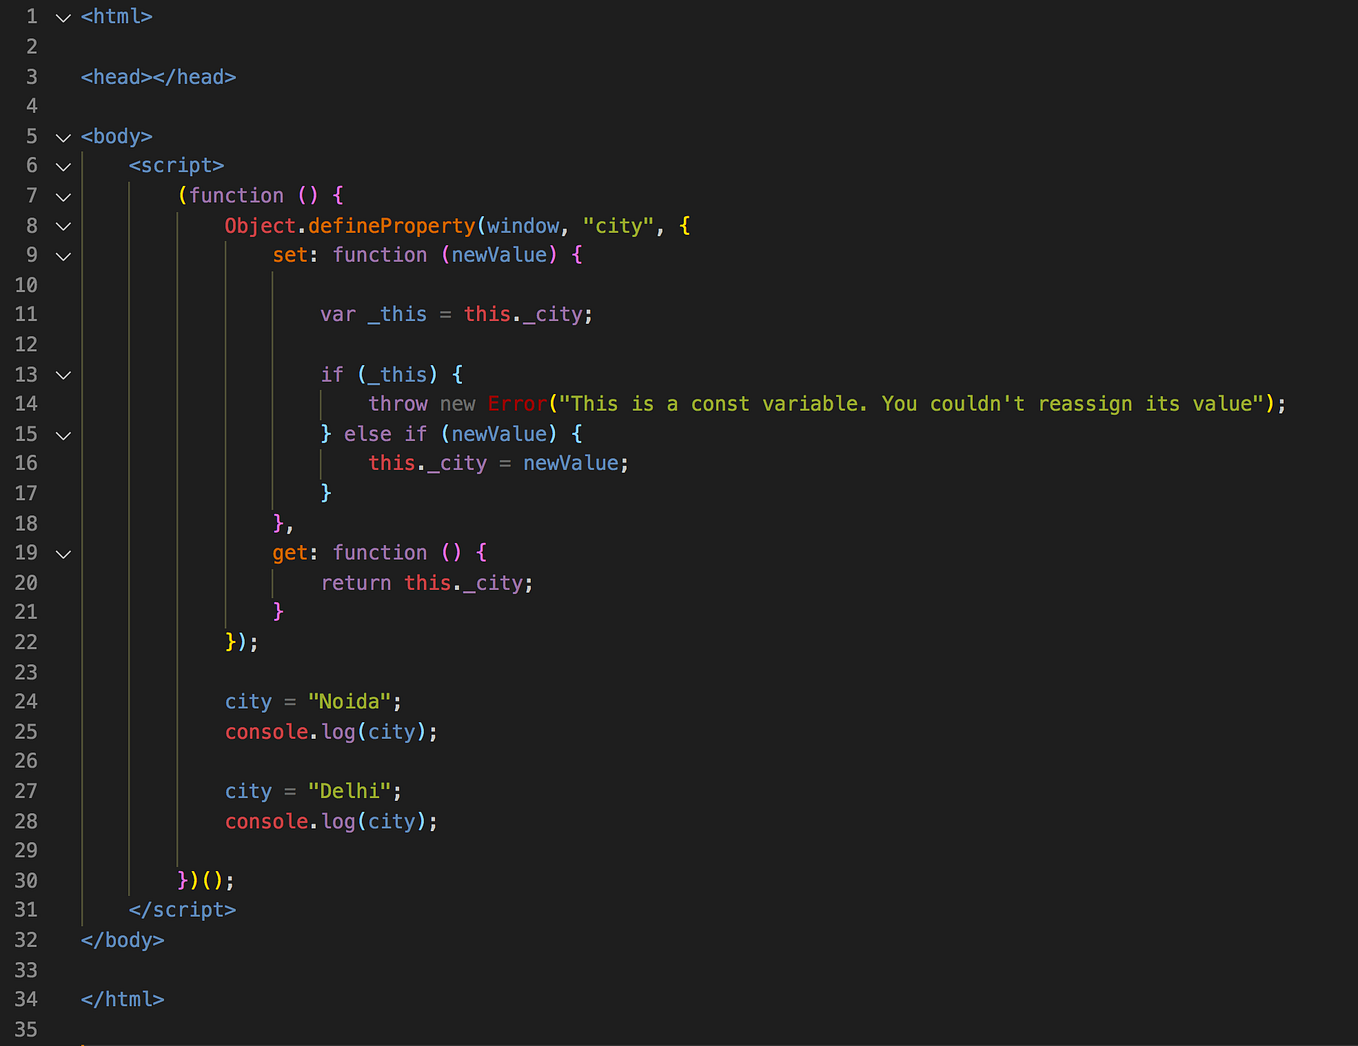Click line number 11 in the gutter
Image resolution: width=1358 pixels, height=1046 pixels.
(x=26, y=314)
